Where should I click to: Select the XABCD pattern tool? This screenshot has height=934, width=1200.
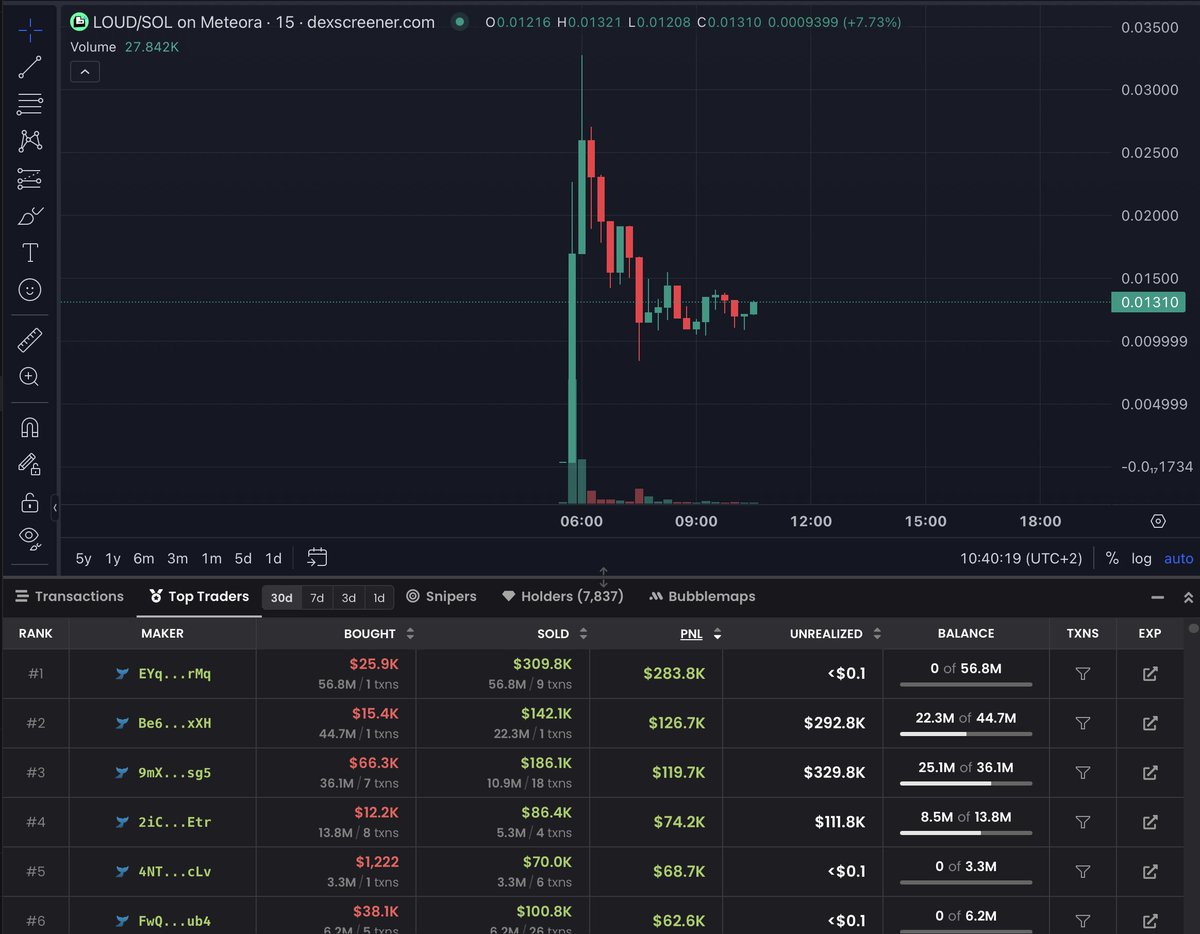[30, 141]
